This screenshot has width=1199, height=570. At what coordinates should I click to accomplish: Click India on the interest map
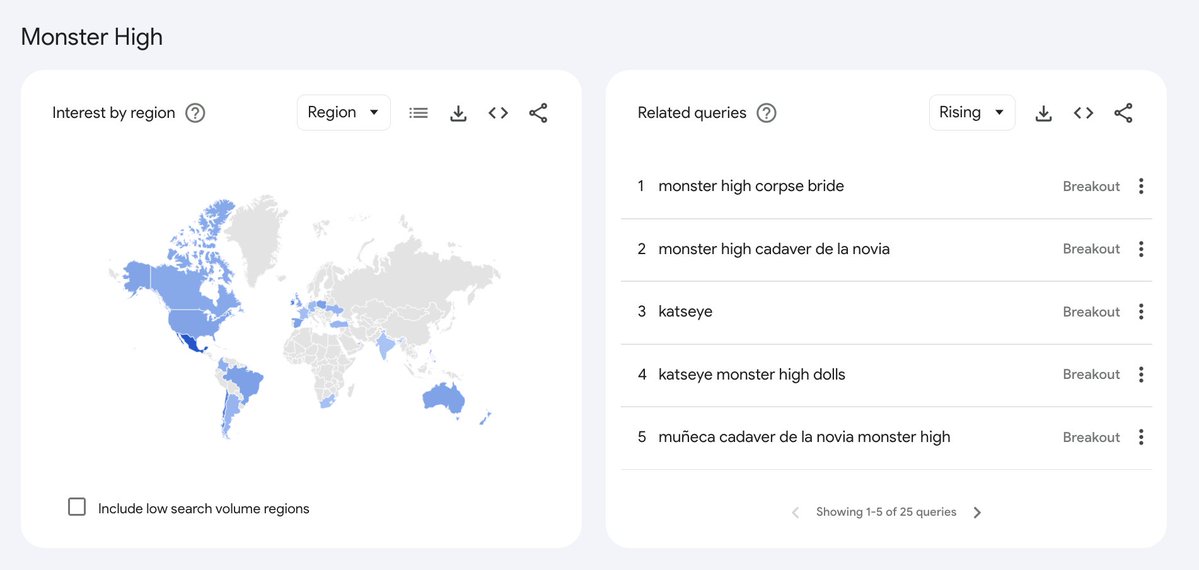click(384, 344)
